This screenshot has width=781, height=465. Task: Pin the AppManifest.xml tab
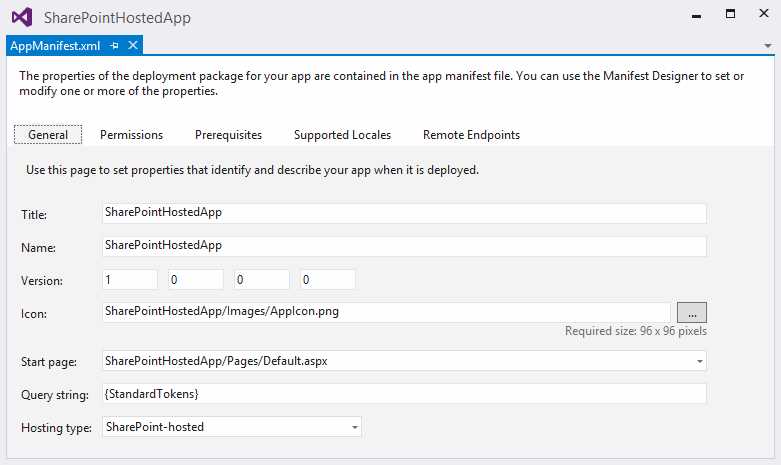click(x=114, y=46)
